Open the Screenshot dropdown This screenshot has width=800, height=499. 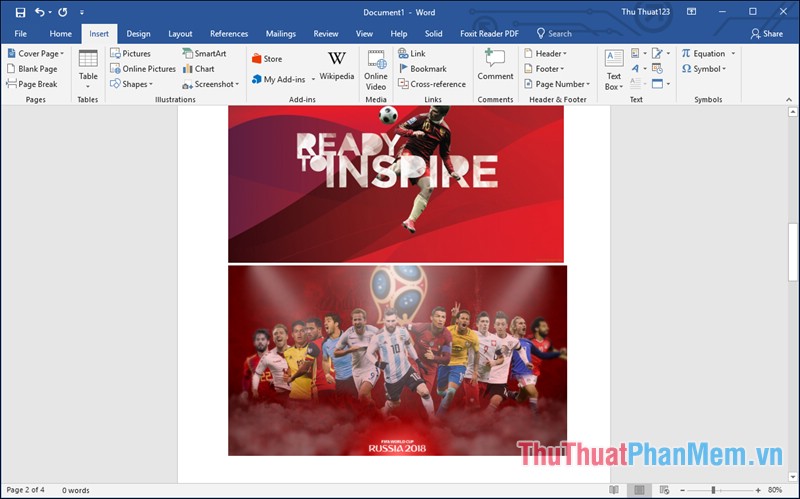tap(211, 84)
